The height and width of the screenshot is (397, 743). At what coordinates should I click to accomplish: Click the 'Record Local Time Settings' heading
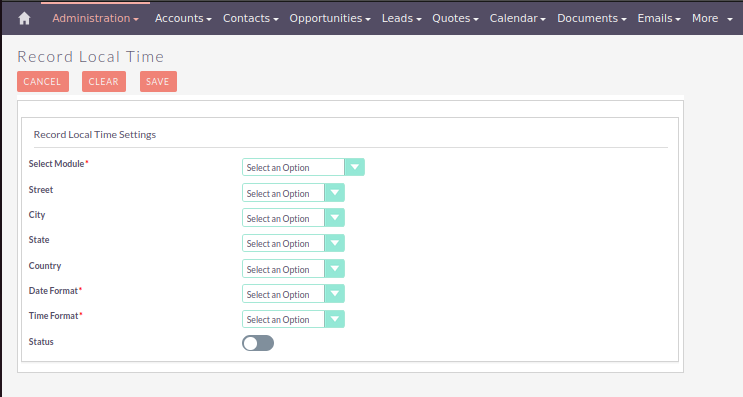(95, 135)
